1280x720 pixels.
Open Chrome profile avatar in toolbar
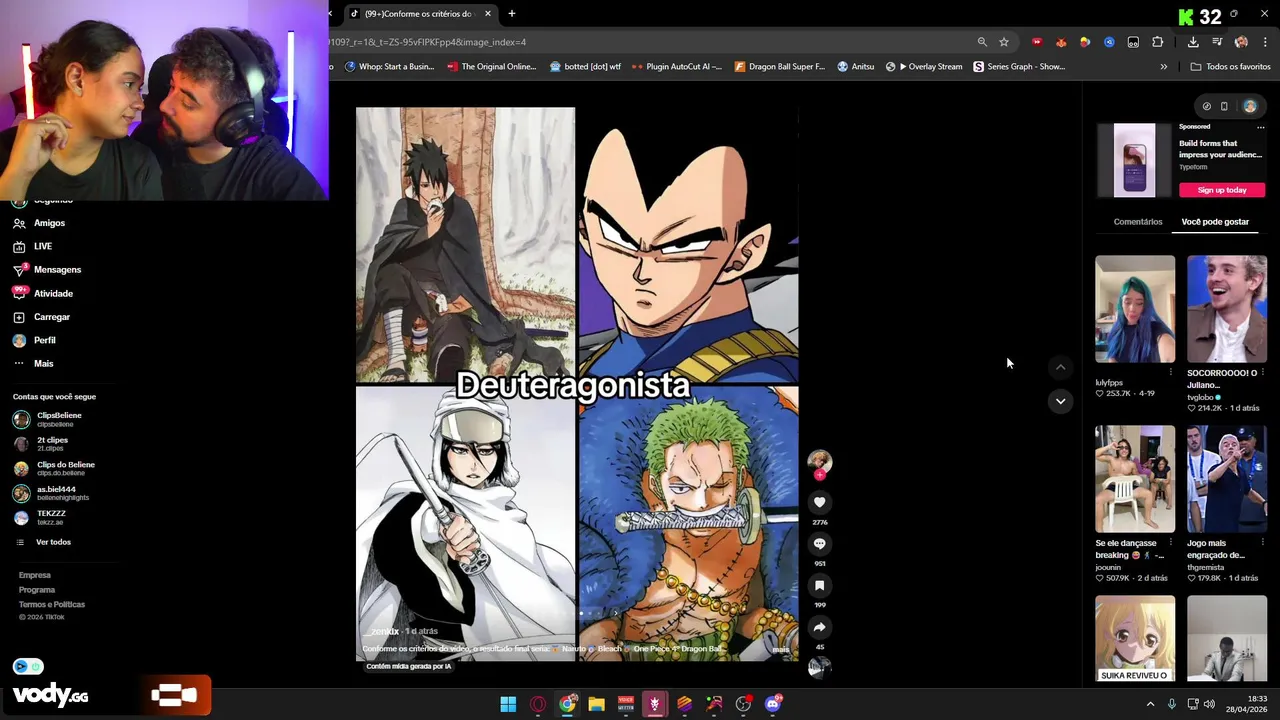coord(1241,42)
